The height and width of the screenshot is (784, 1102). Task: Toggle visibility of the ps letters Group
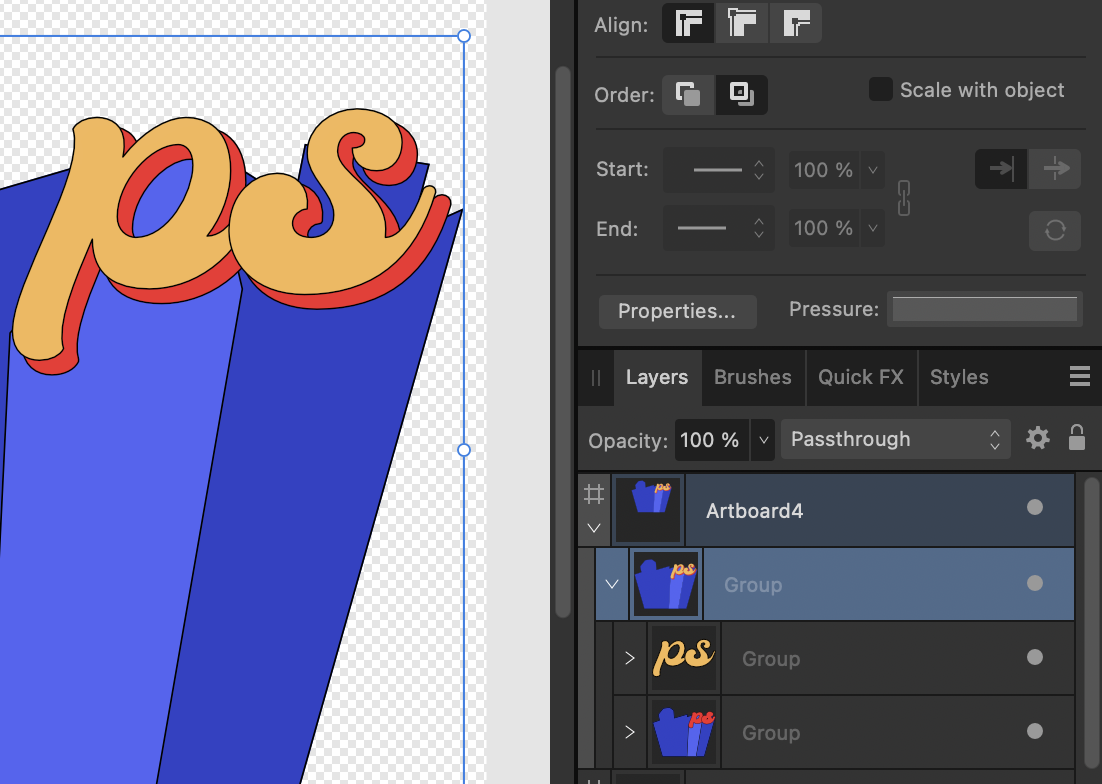point(1035,657)
